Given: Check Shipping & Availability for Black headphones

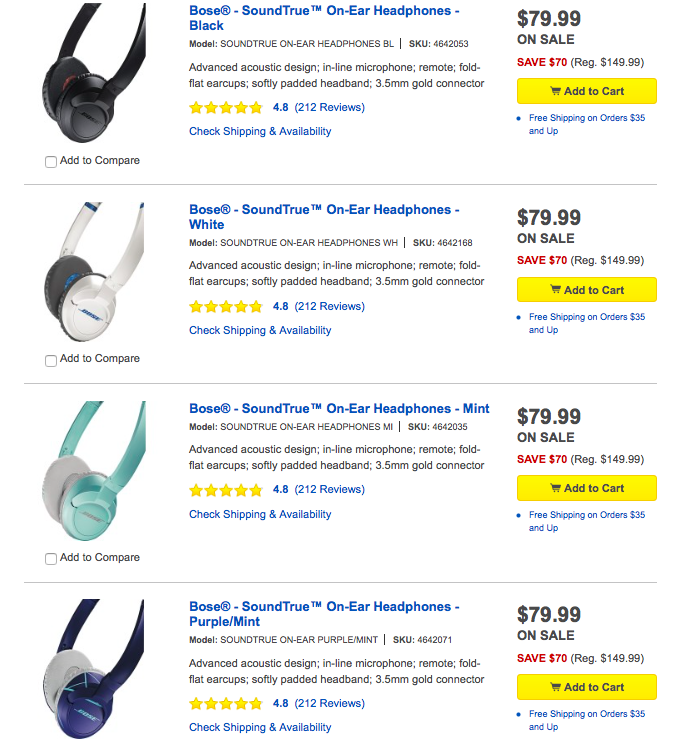Looking at the screenshot, I should [260, 131].
